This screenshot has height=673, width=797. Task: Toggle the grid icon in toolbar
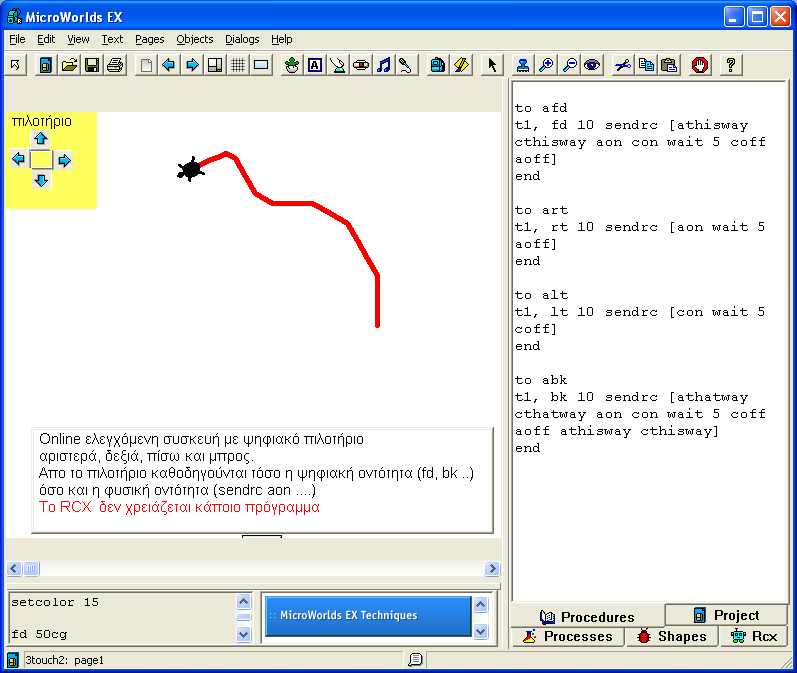point(238,65)
